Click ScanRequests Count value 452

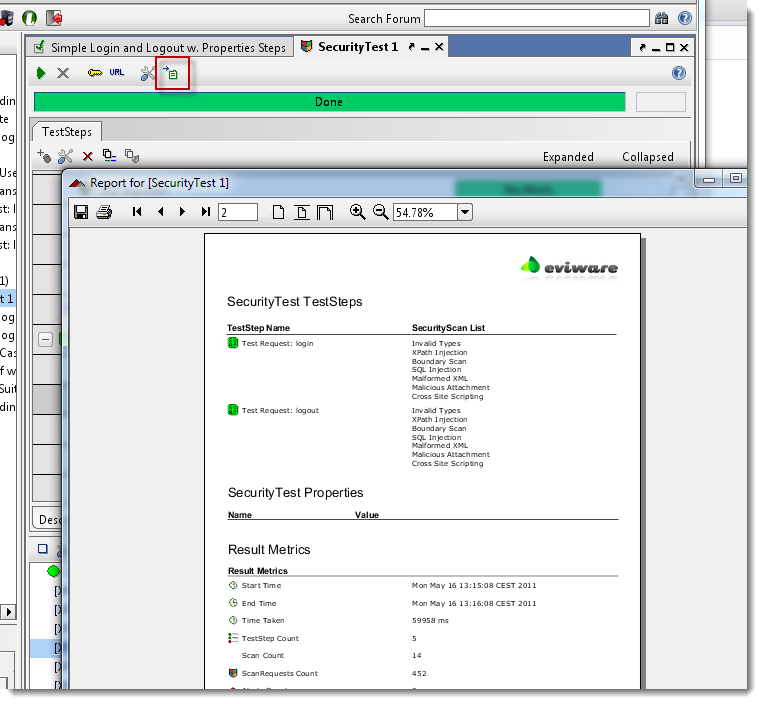[x=419, y=673]
